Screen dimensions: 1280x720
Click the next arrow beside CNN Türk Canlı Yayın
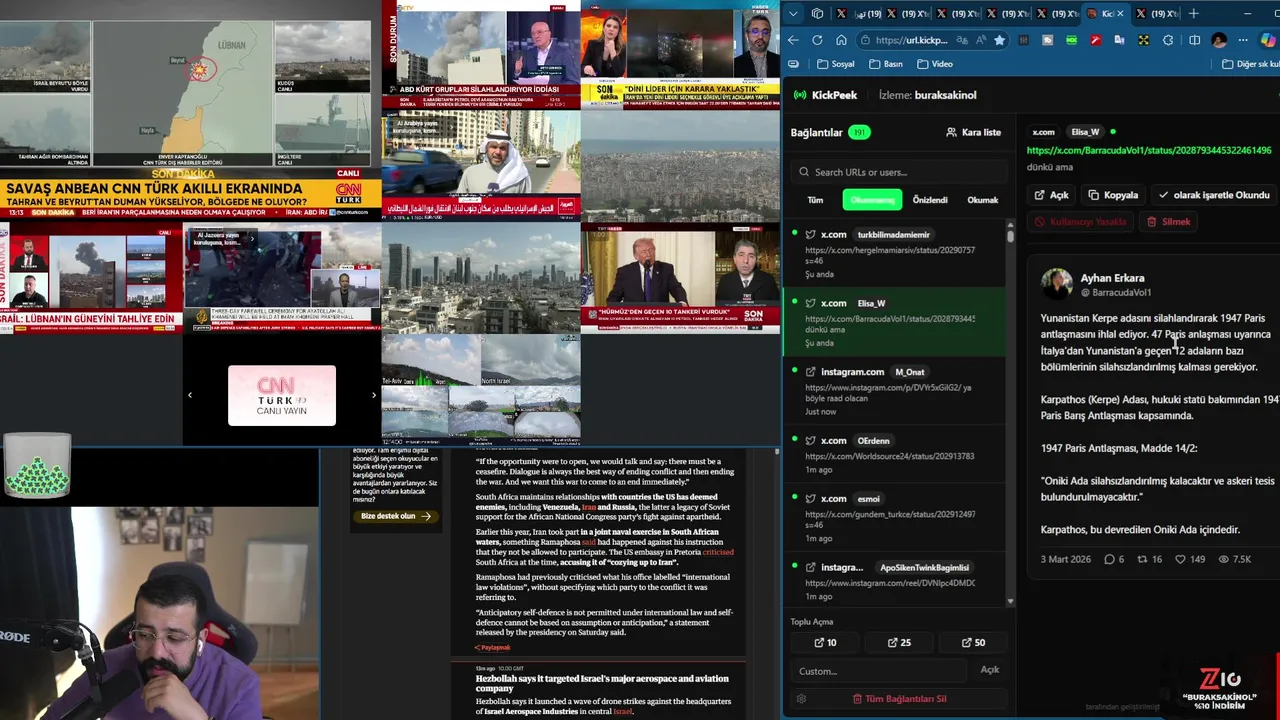point(374,395)
